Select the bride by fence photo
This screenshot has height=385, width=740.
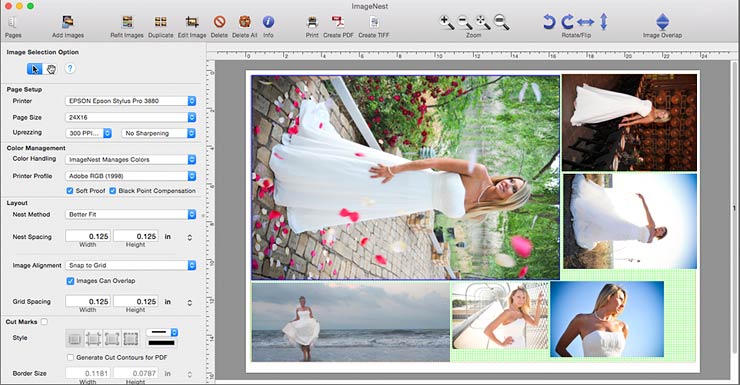[500, 315]
